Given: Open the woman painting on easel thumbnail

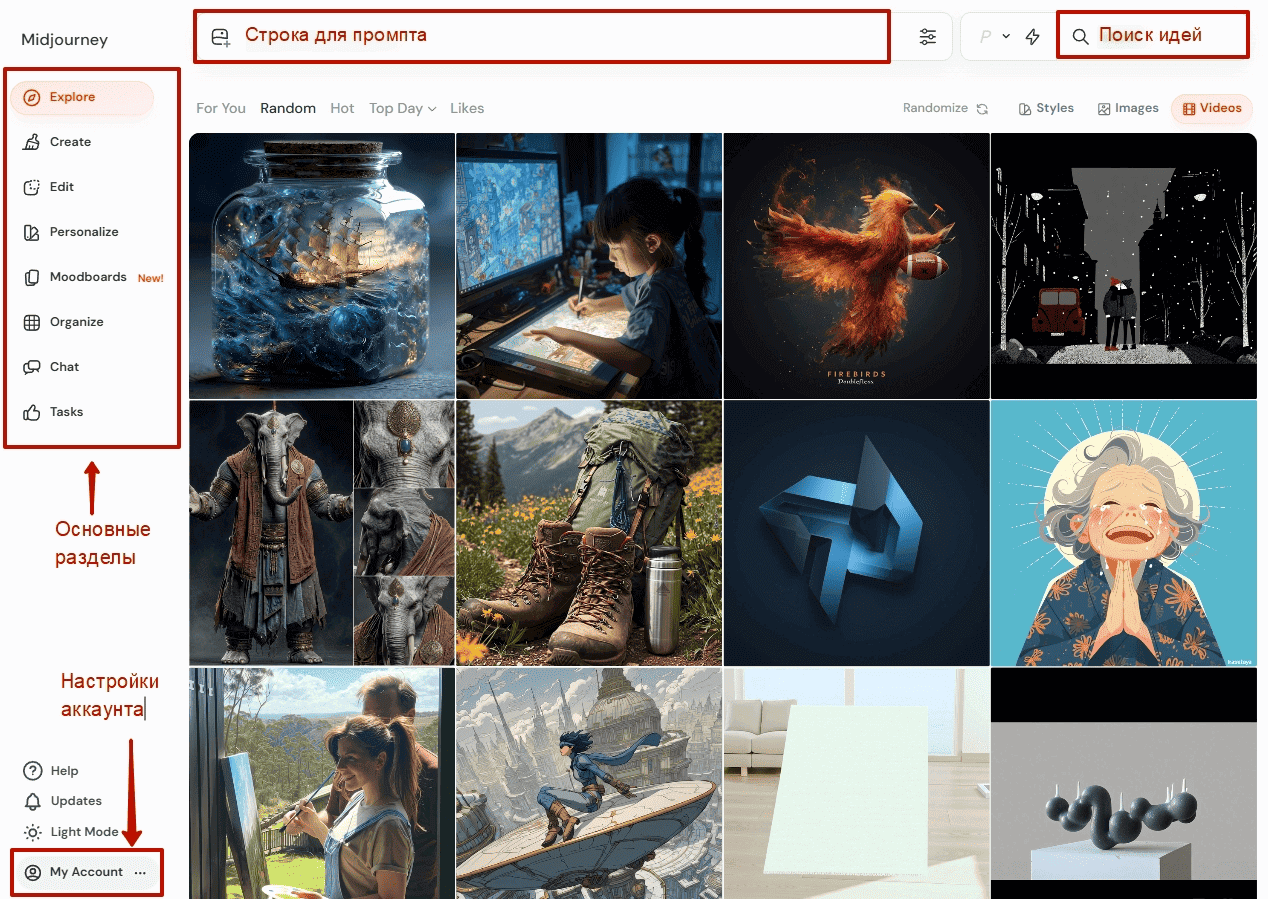Looking at the screenshot, I should point(322,783).
